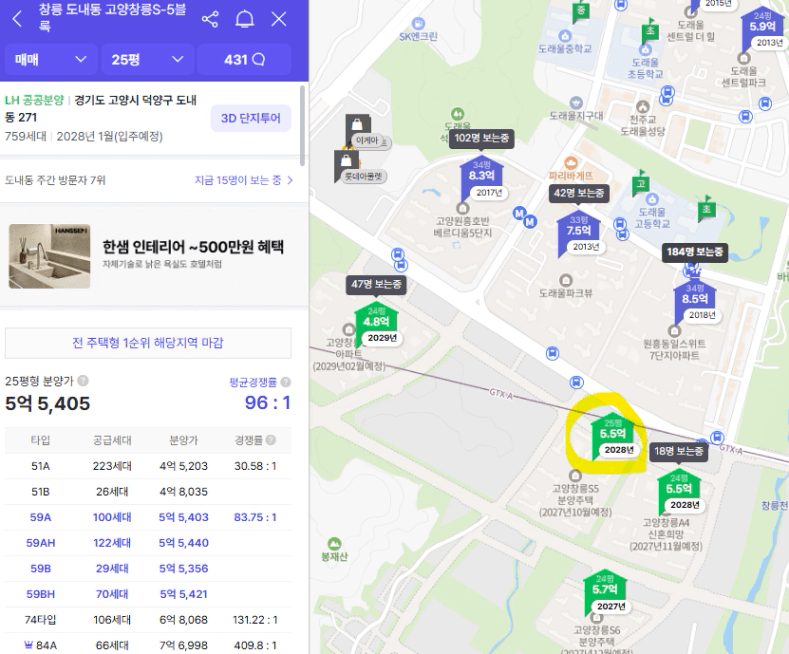Viewport: 789px width, 654px height.
Task: Click the back arrow in the header
Action: [17, 19]
